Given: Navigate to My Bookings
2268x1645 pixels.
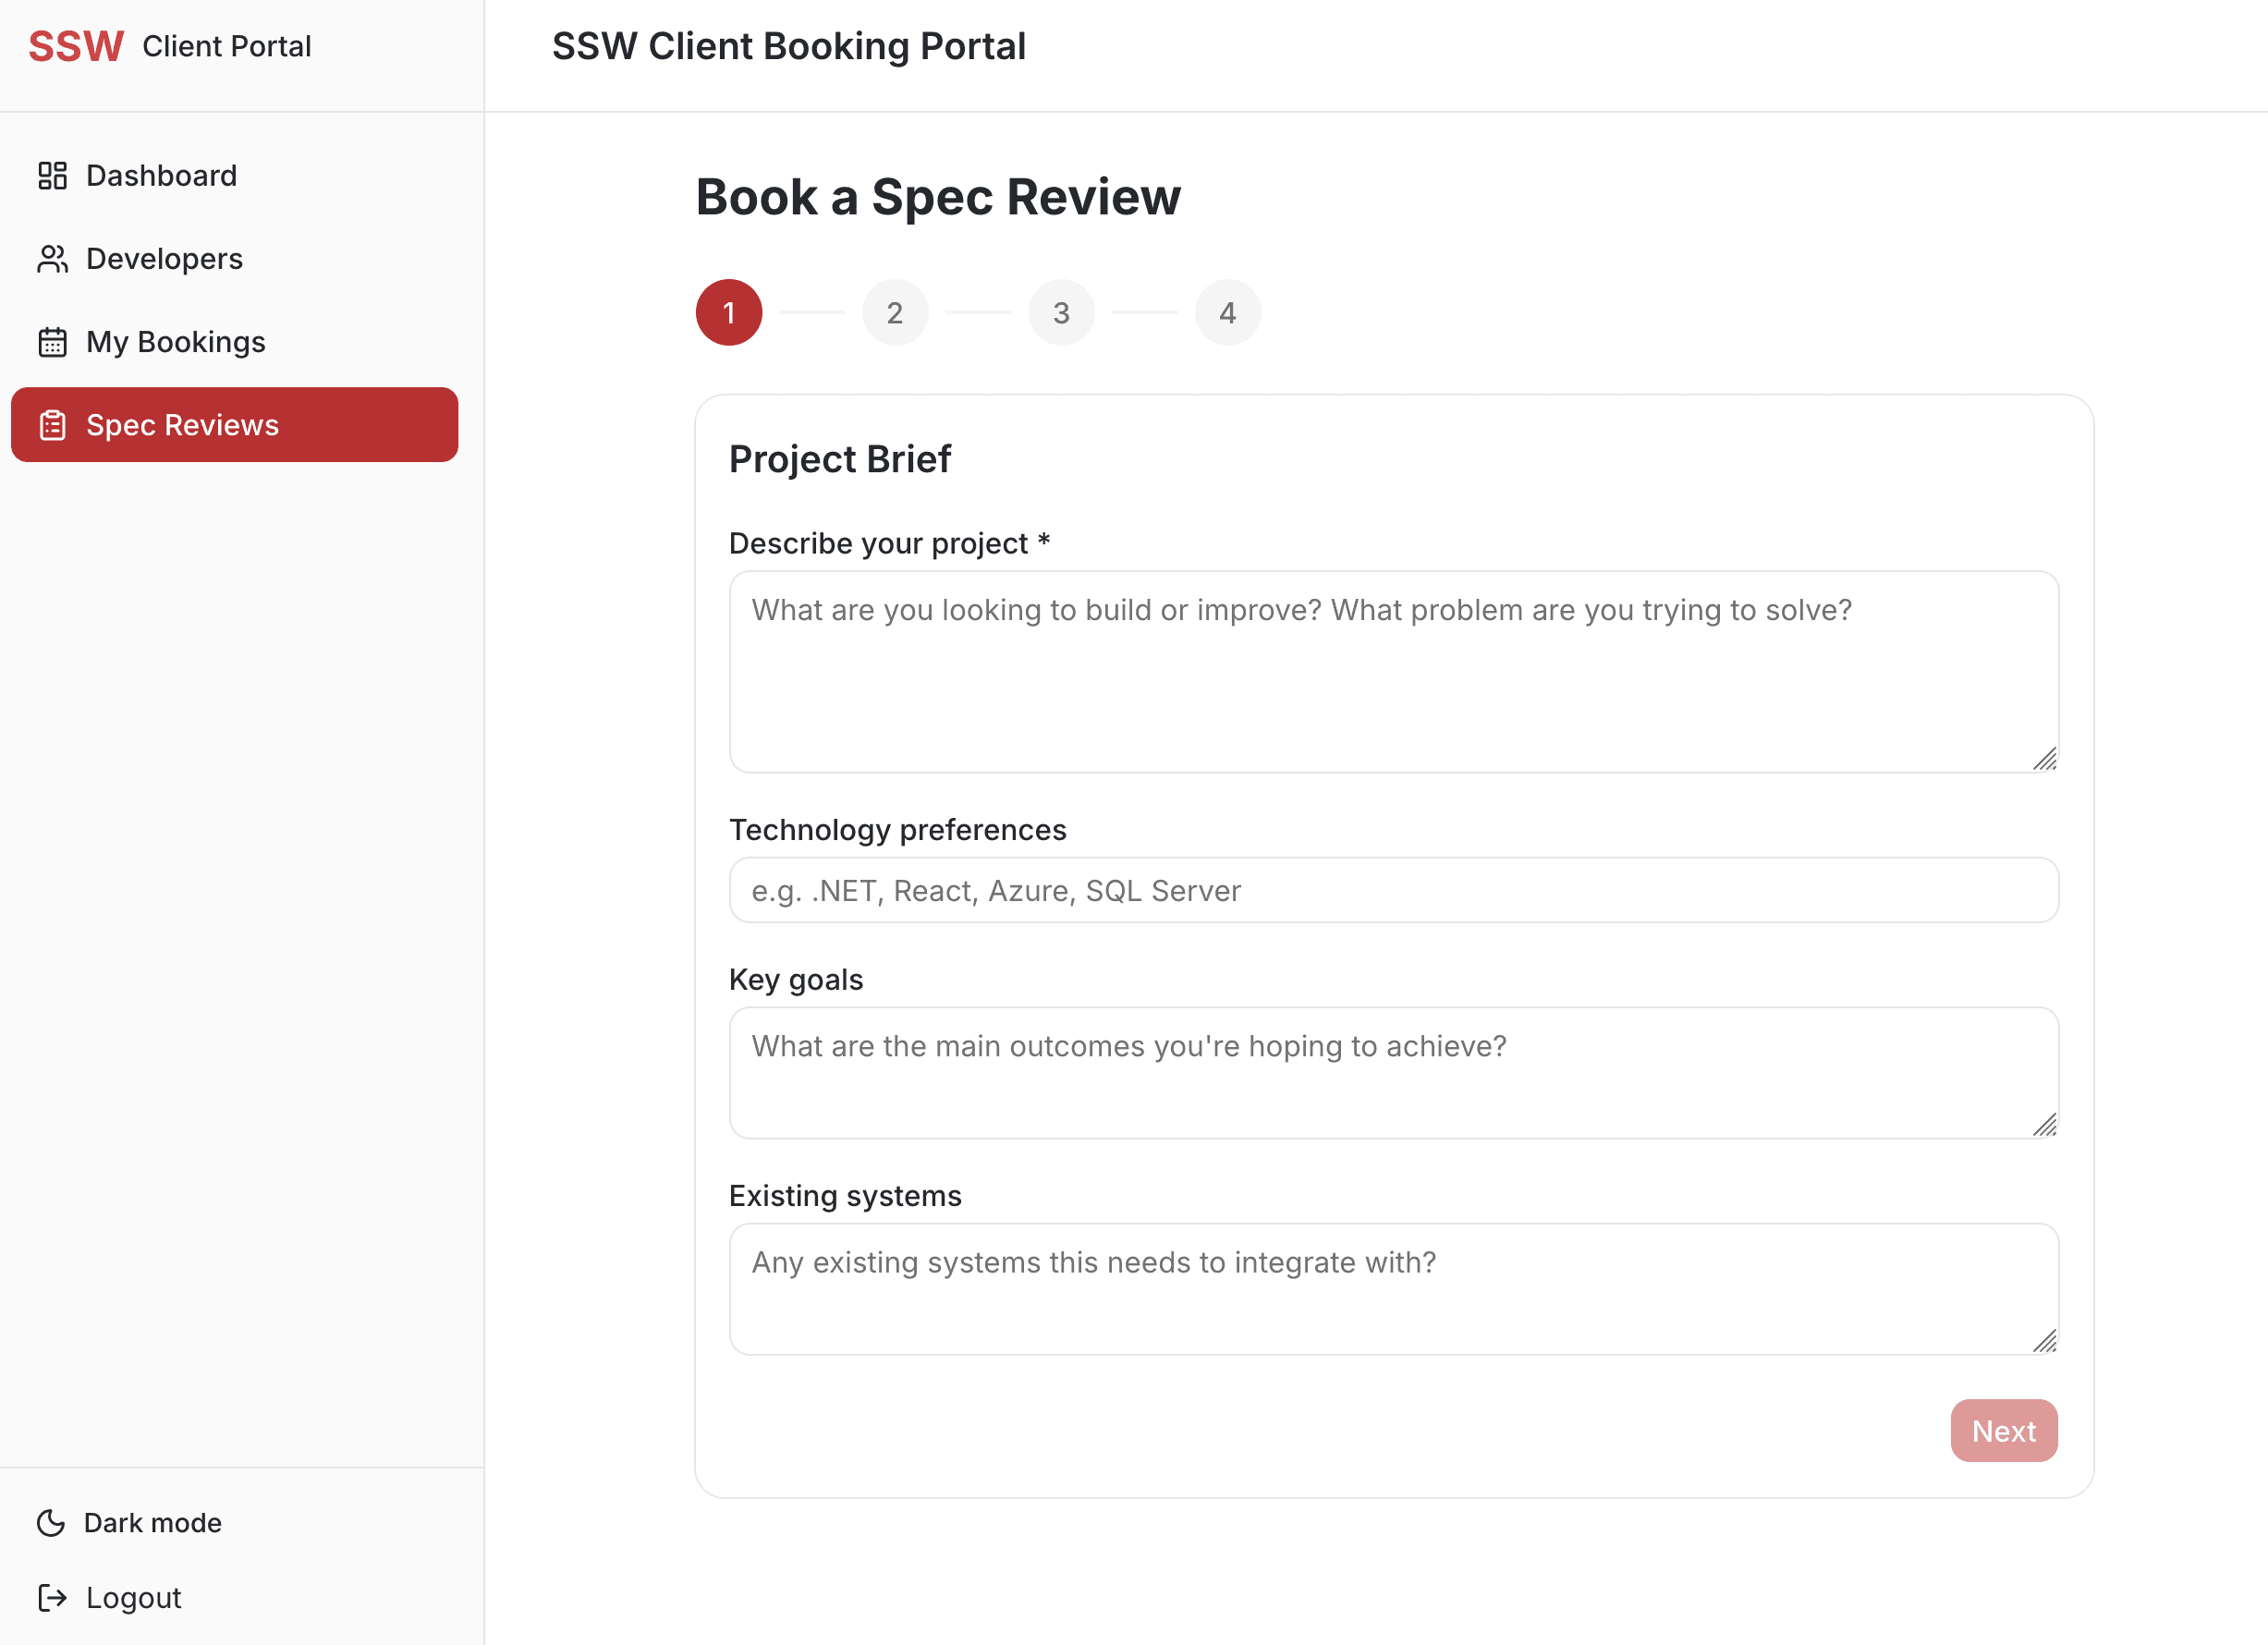Looking at the screenshot, I should (174, 341).
